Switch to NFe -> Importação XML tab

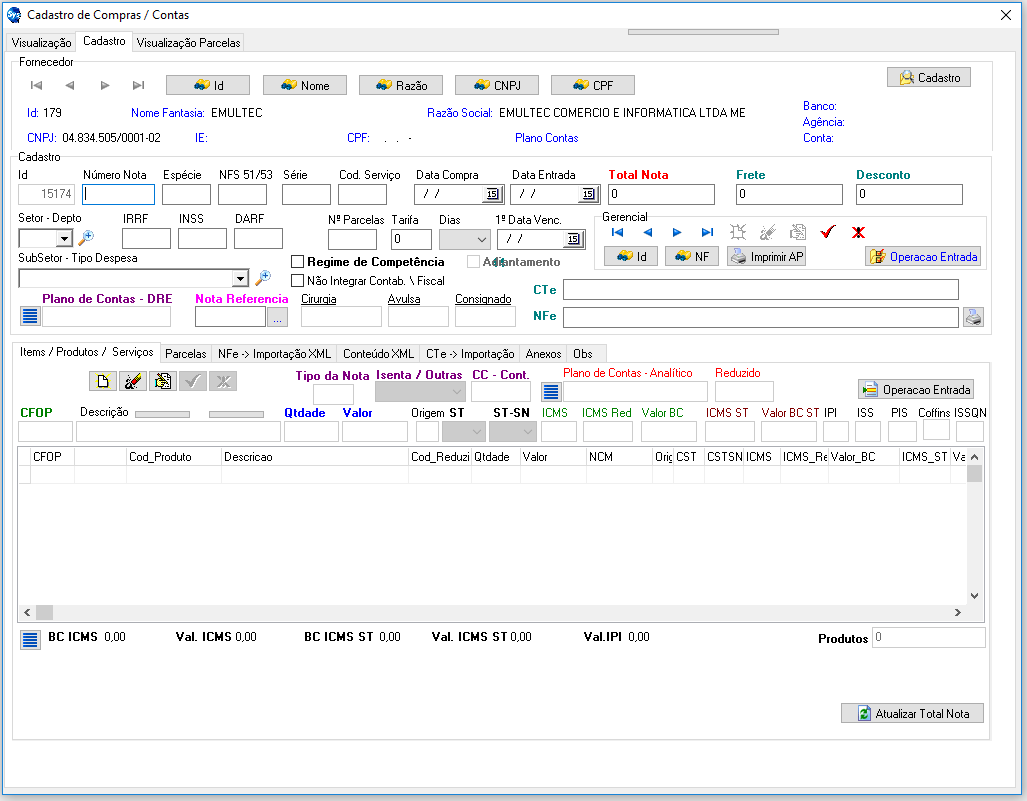click(x=274, y=354)
